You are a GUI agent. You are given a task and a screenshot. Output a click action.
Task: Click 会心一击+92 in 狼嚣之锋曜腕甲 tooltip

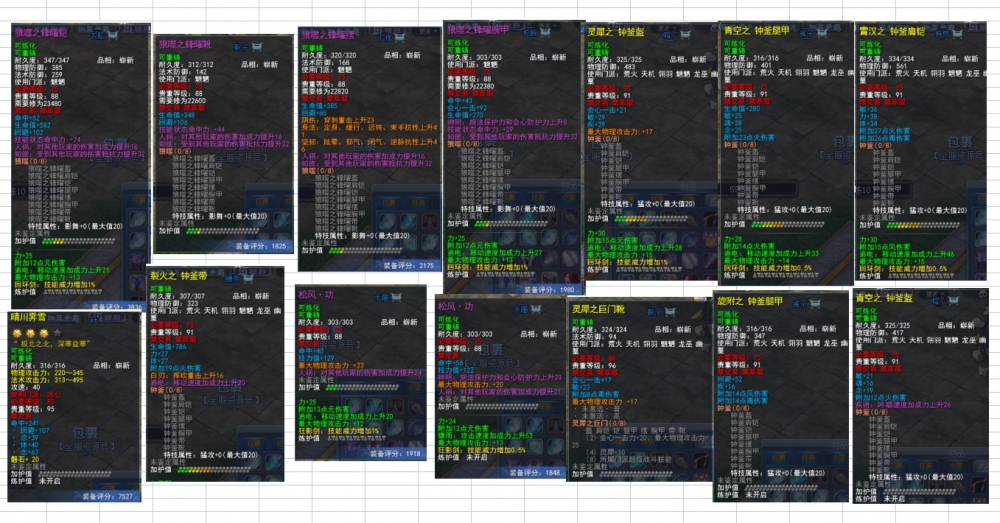click(x=467, y=108)
